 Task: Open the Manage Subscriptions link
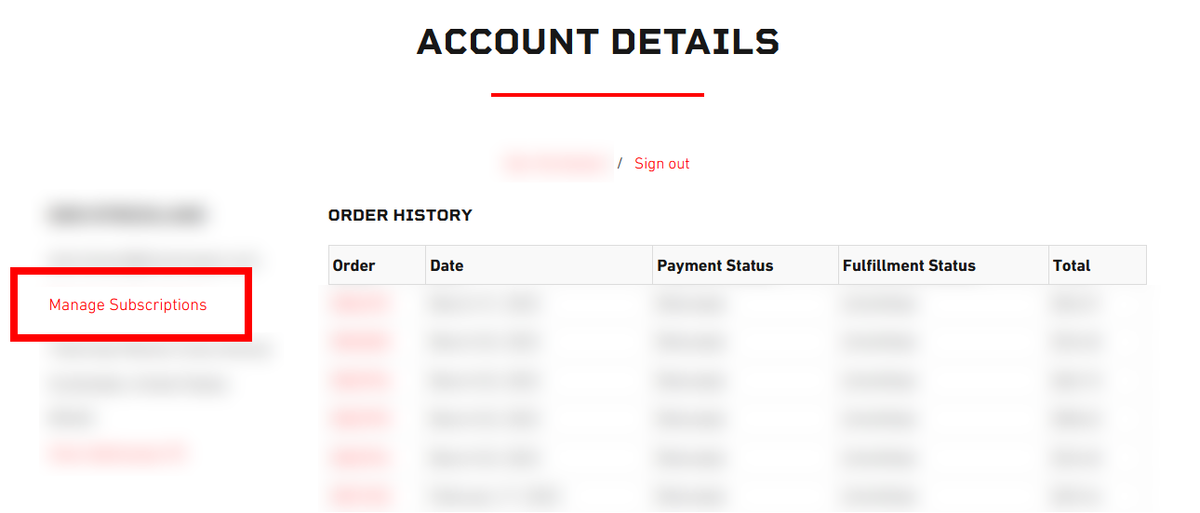click(128, 305)
